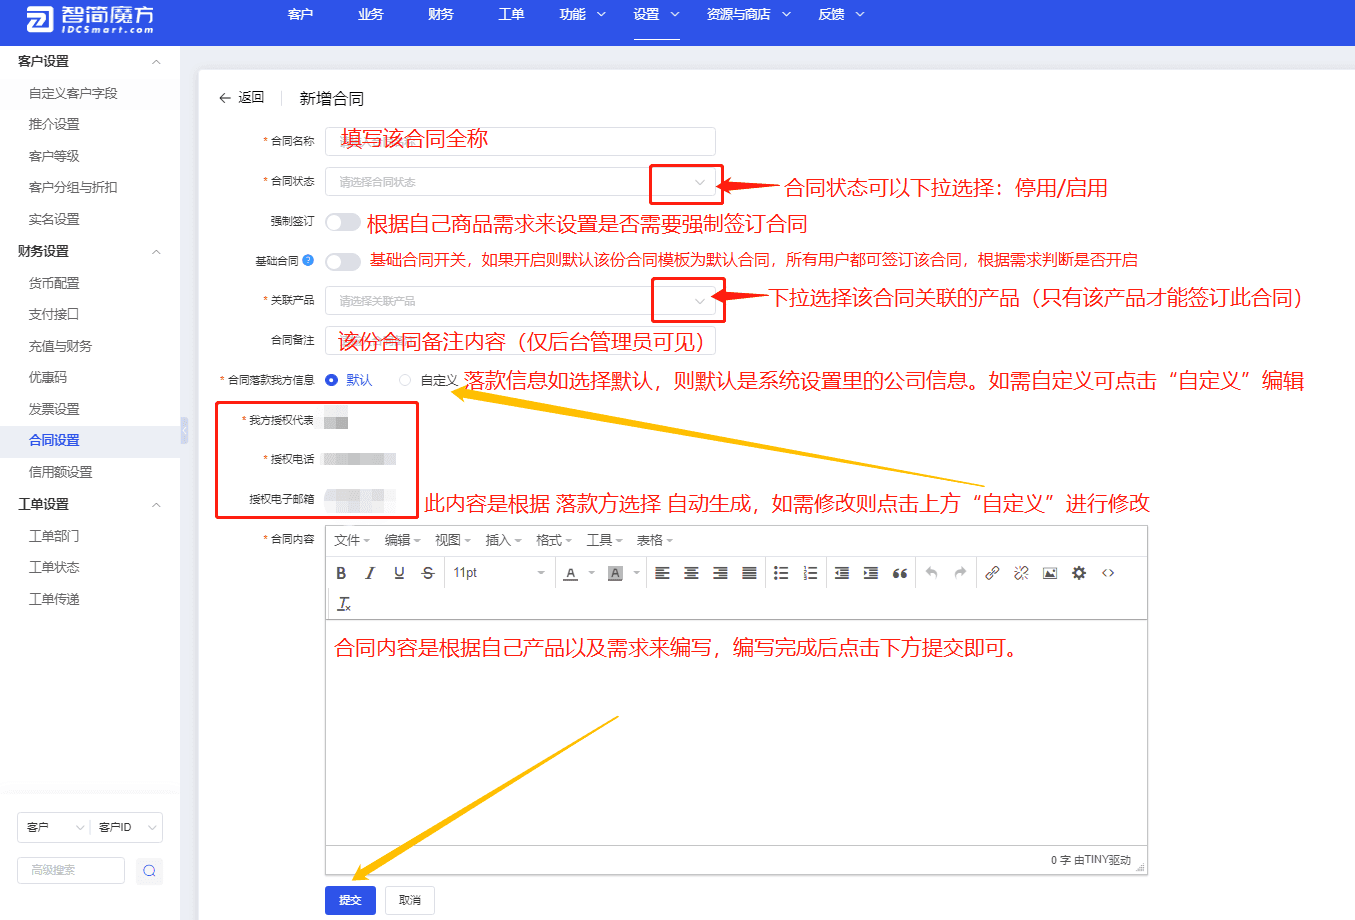Click the 基础合同 help question icon
1355x920 pixels.
(308, 260)
